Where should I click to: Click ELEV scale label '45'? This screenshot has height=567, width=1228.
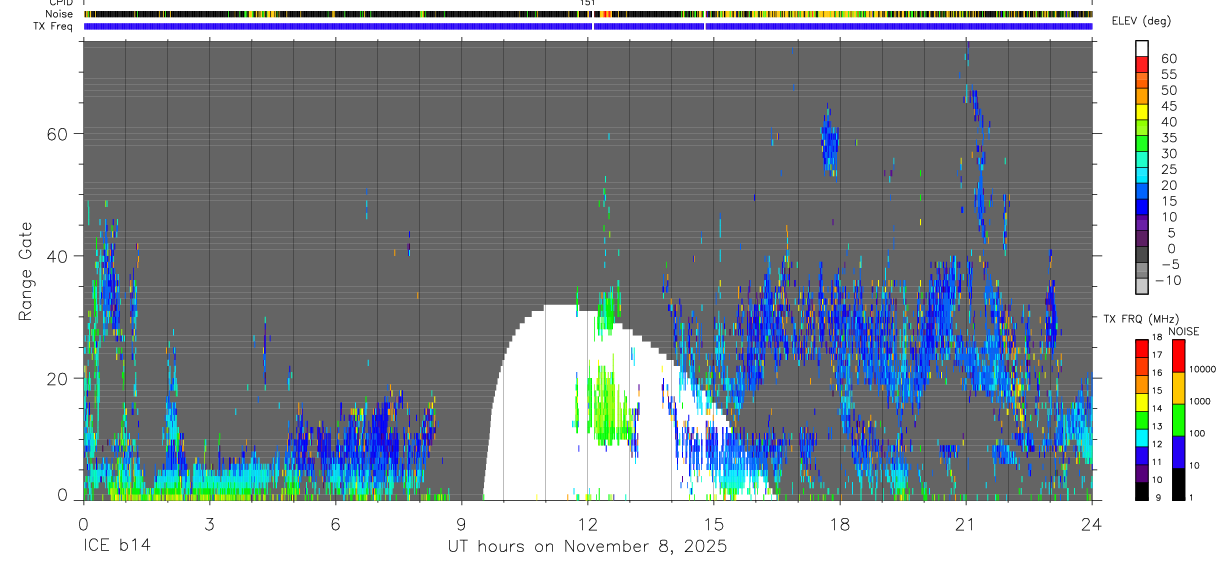[x=1168, y=106]
